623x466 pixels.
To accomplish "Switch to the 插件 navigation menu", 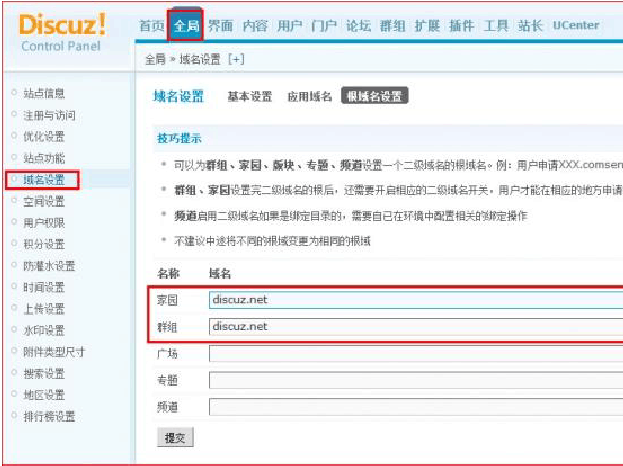I will [x=463, y=26].
